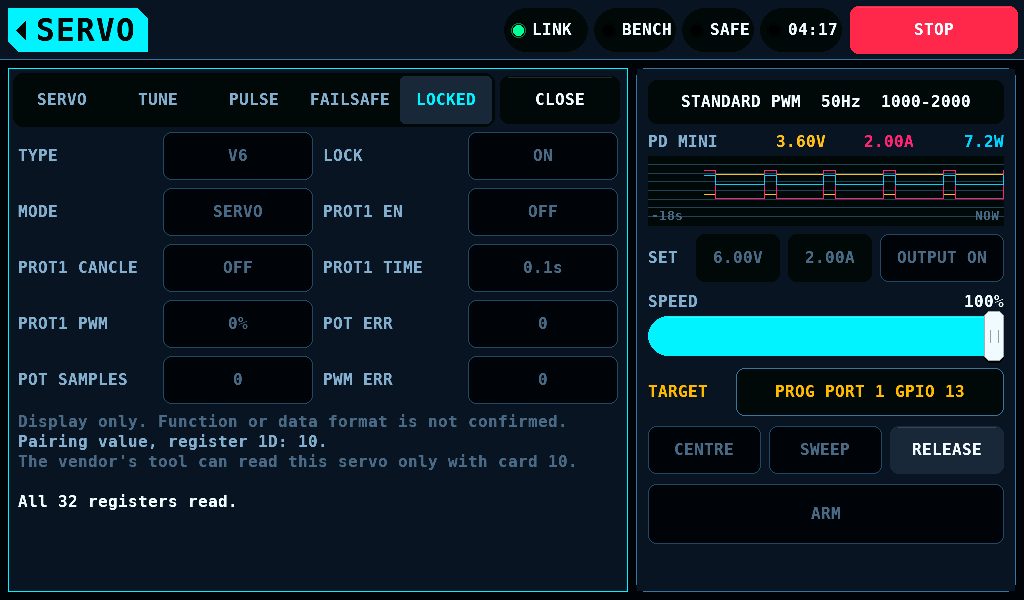
Task: Click the green LINK status indicator
Action: [x=545, y=30]
